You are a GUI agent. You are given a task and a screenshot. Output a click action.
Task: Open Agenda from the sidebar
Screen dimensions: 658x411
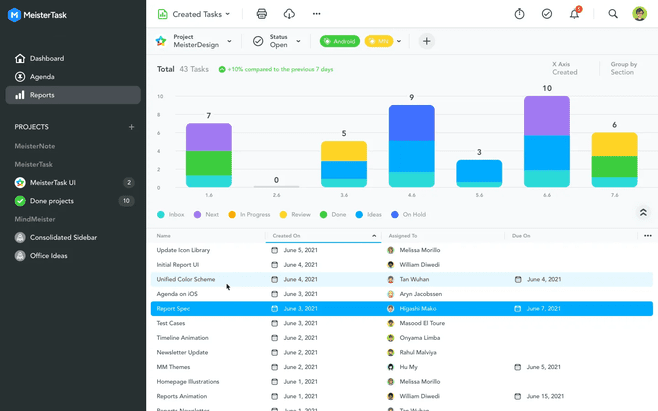click(42, 77)
